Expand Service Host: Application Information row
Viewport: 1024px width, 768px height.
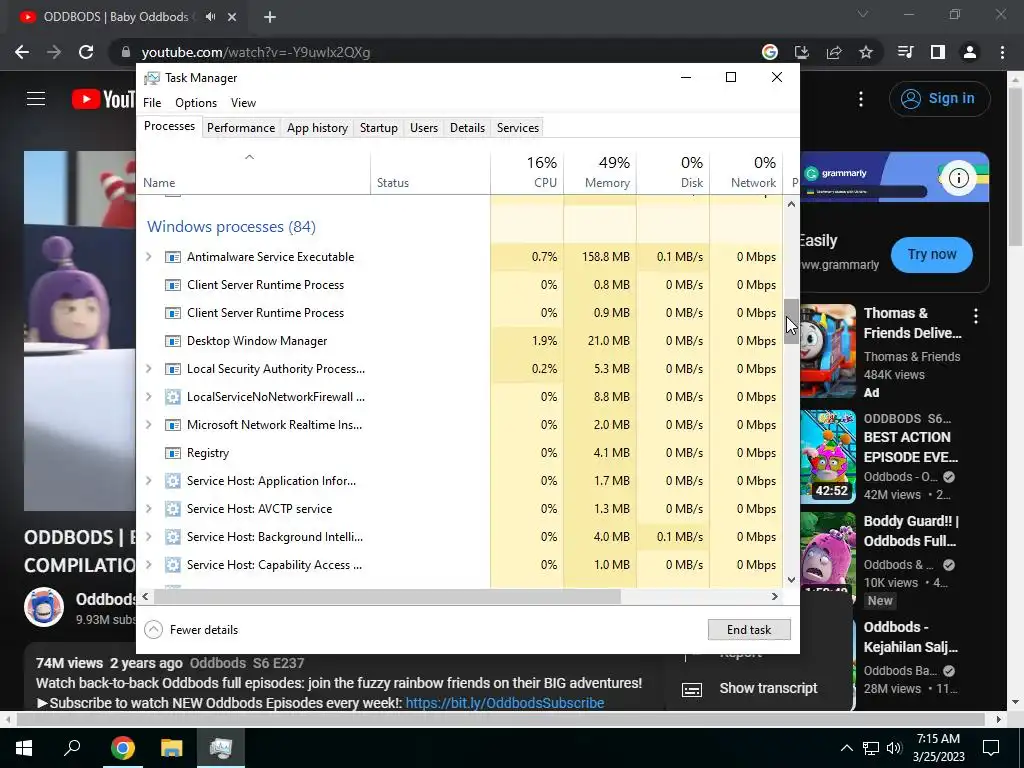click(x=148, y=481)
